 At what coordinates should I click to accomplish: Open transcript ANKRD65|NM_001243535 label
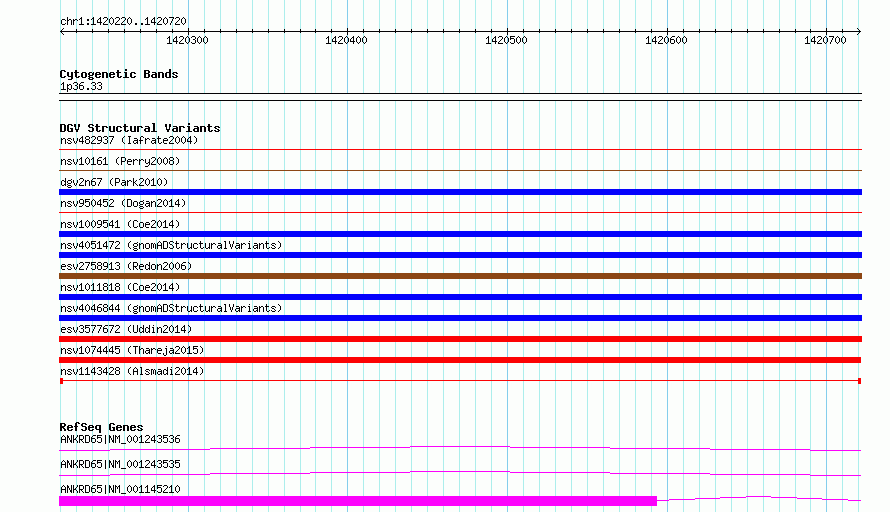[120, 464]
